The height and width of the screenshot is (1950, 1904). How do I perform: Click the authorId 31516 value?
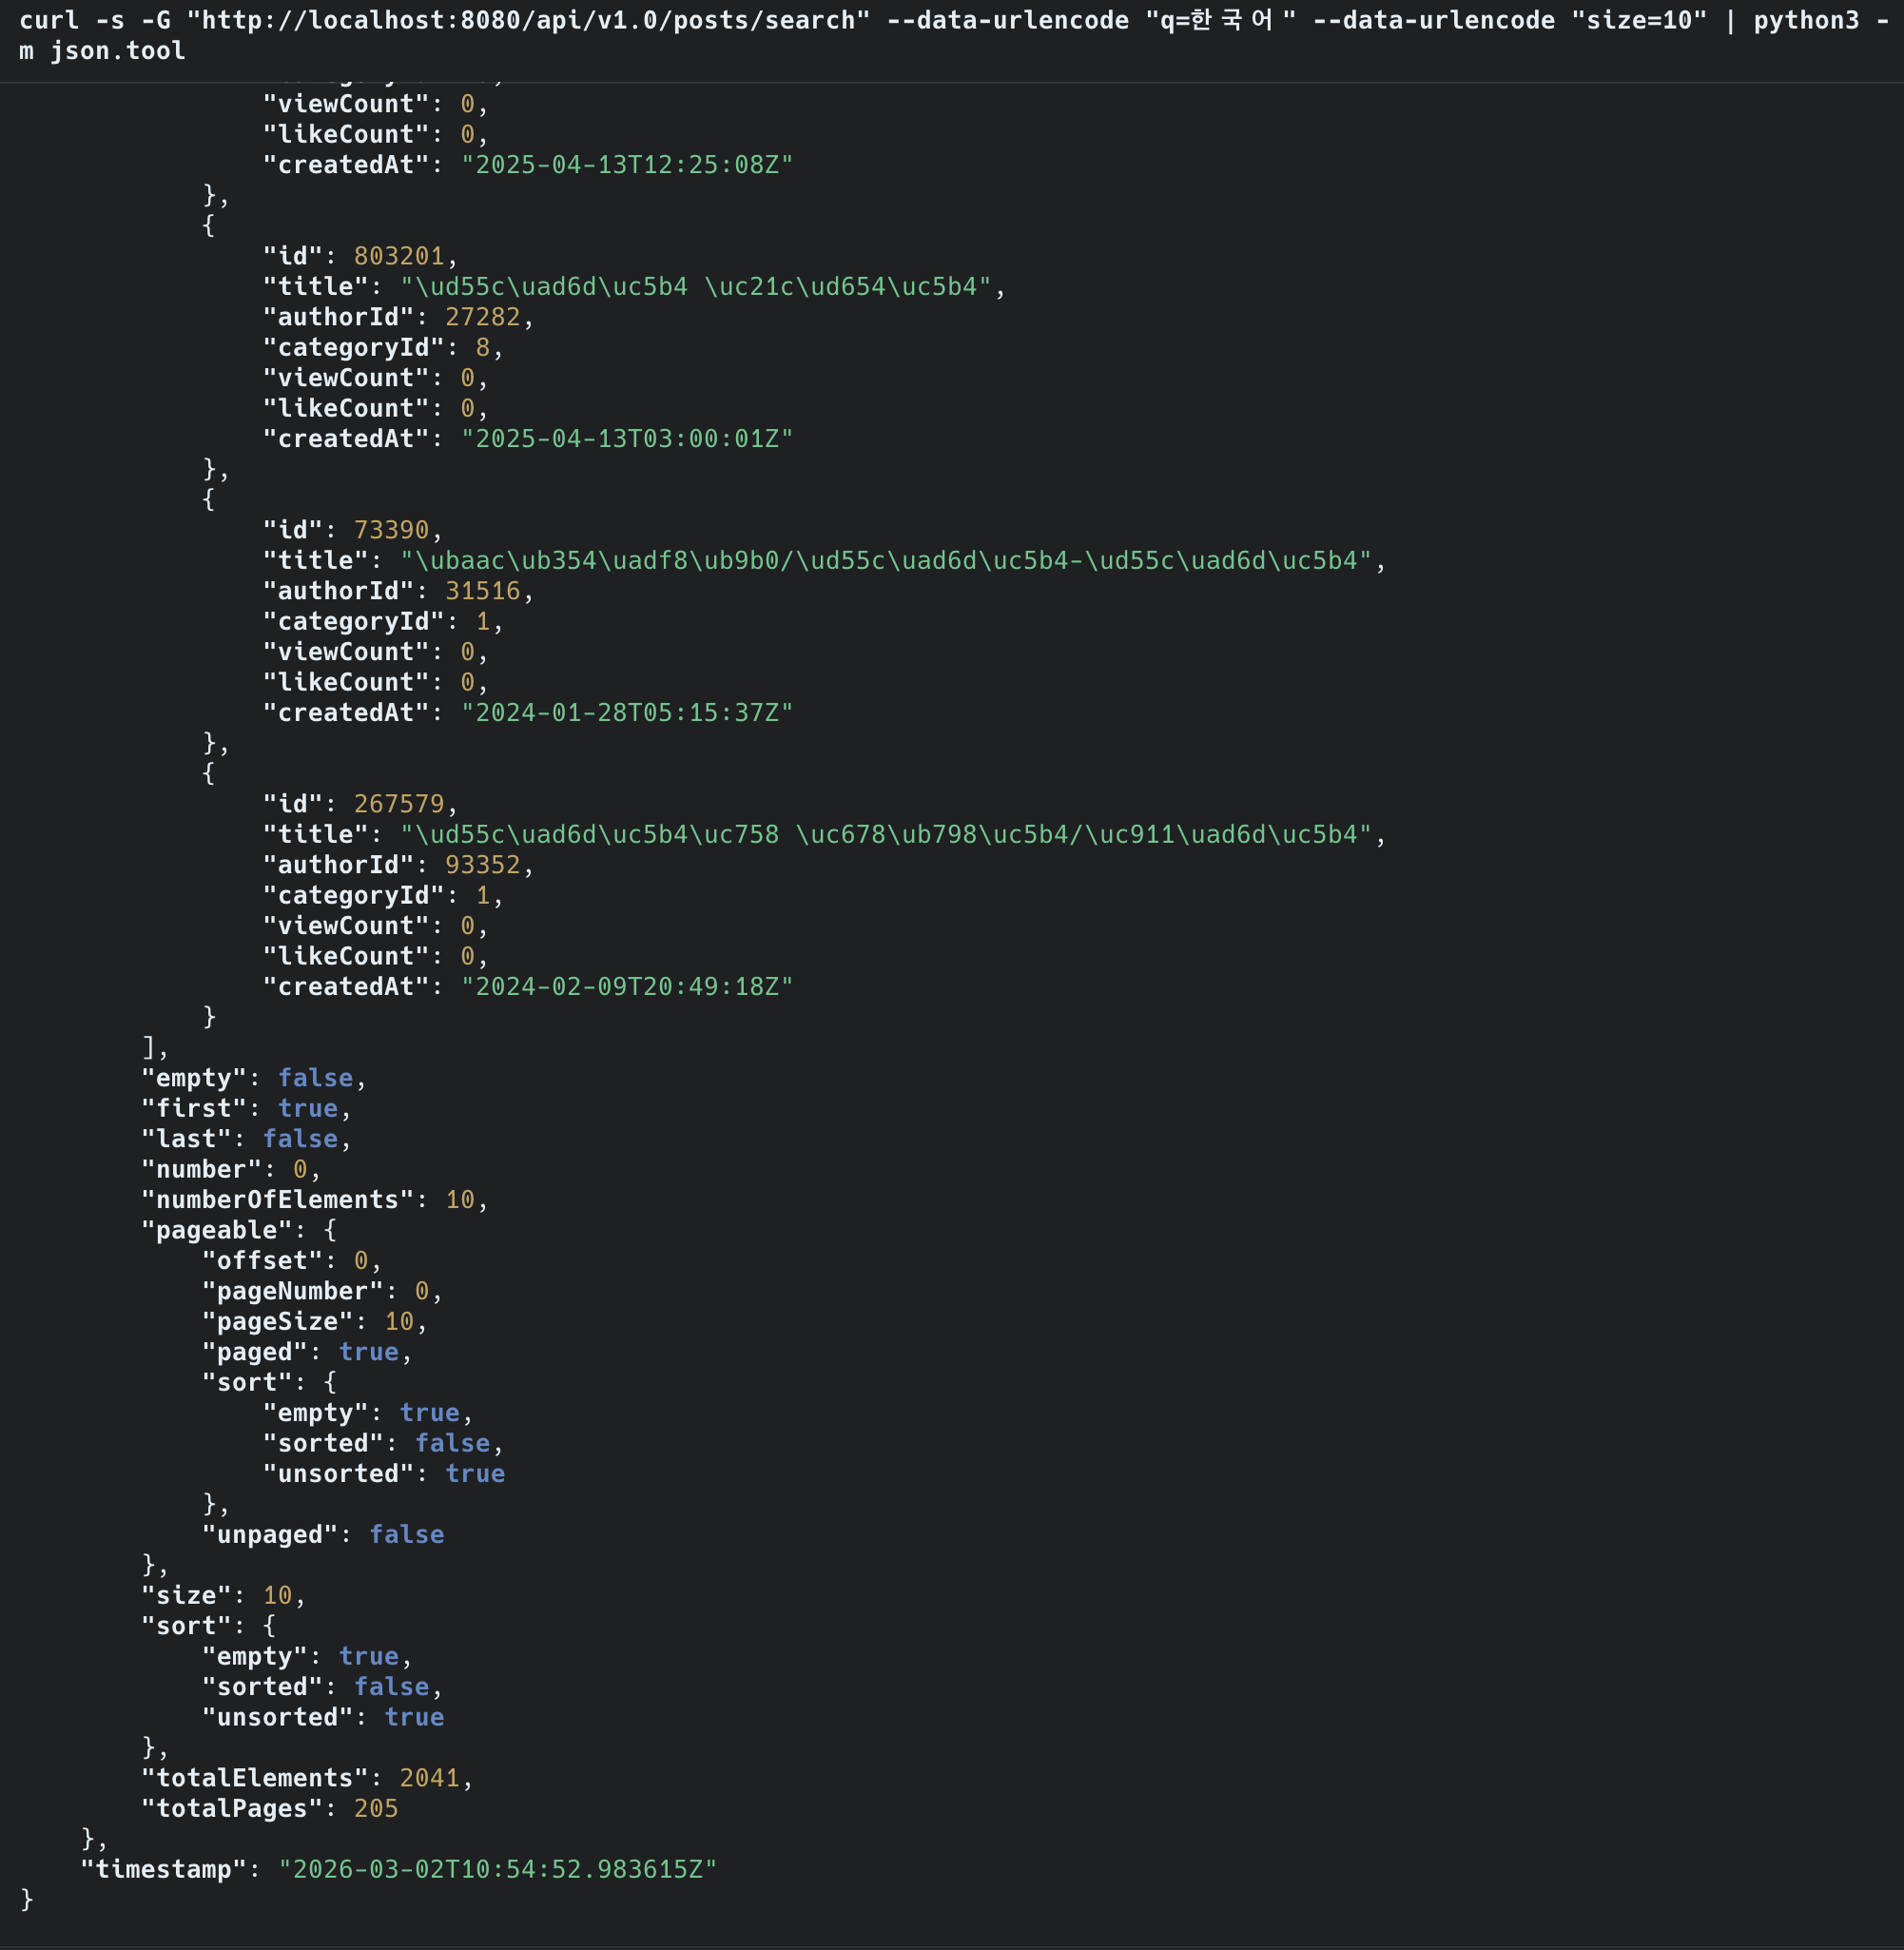coord(482,591)
